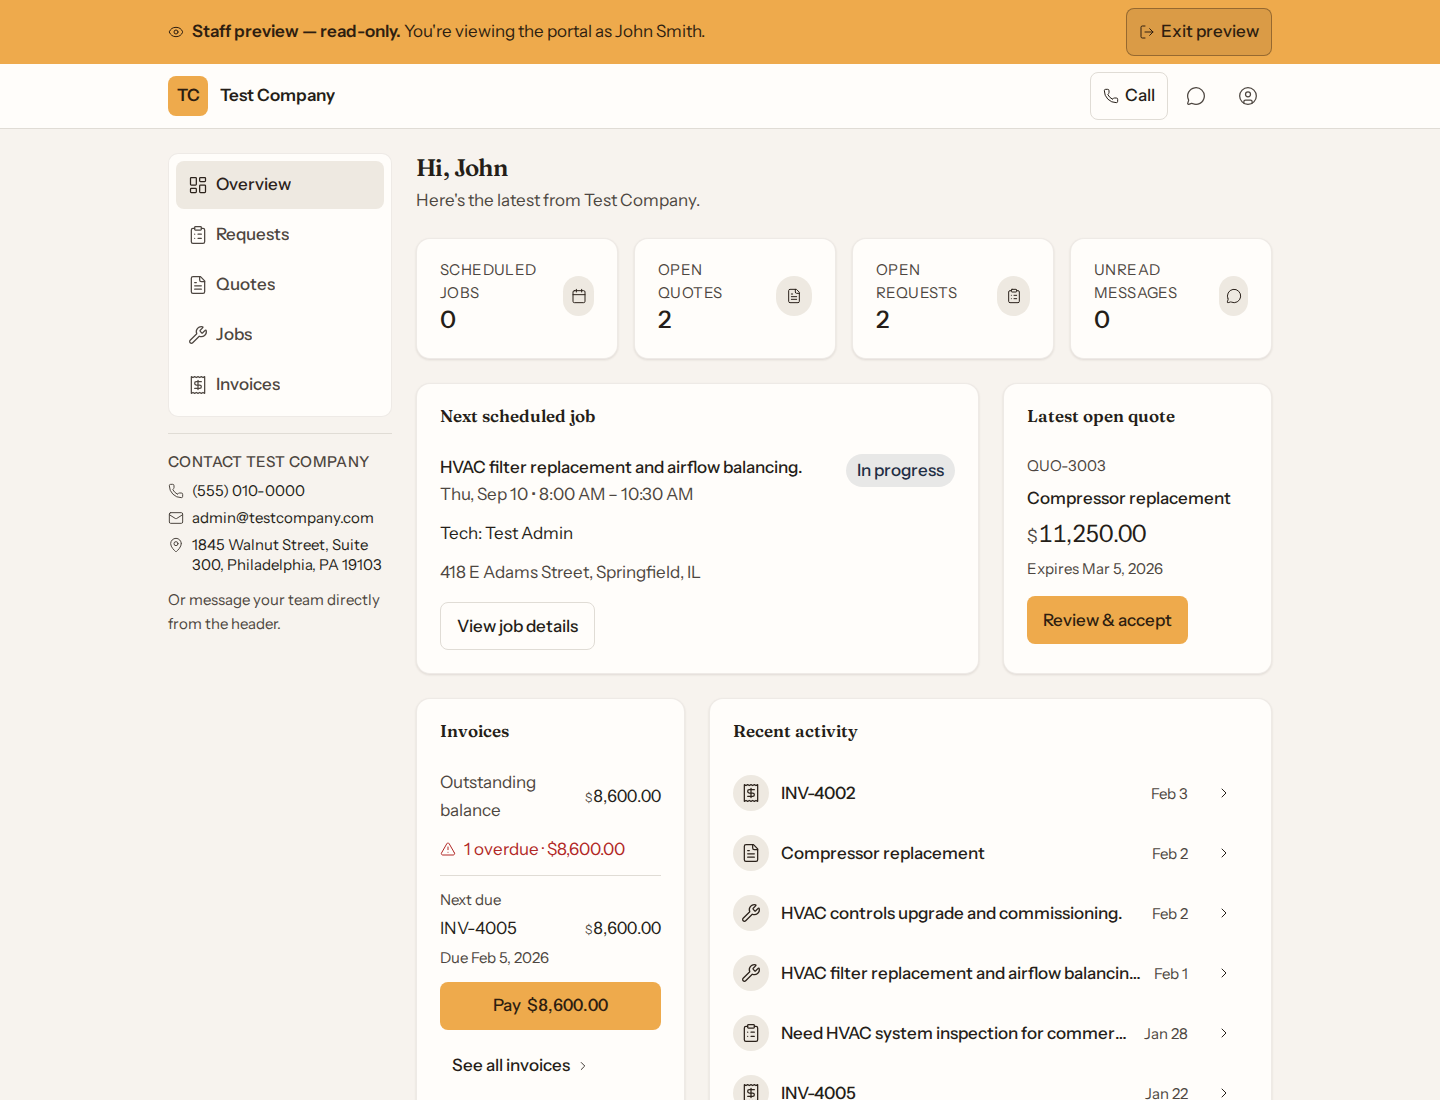
Task: Open HVAC filter replacement activity row chevron
Action: [x=1224, y=973]
